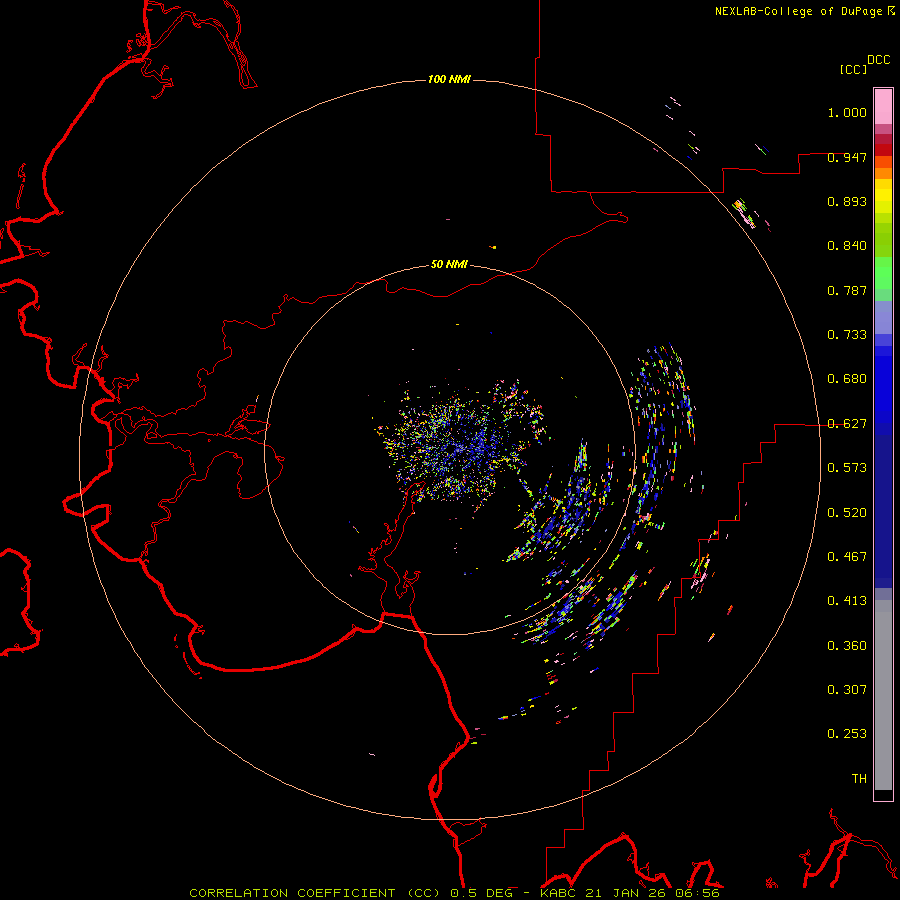Image resolution: width=900 pixels, height=900 pixels.
Task: Select the 0.893 scale value
Action: 847,201
